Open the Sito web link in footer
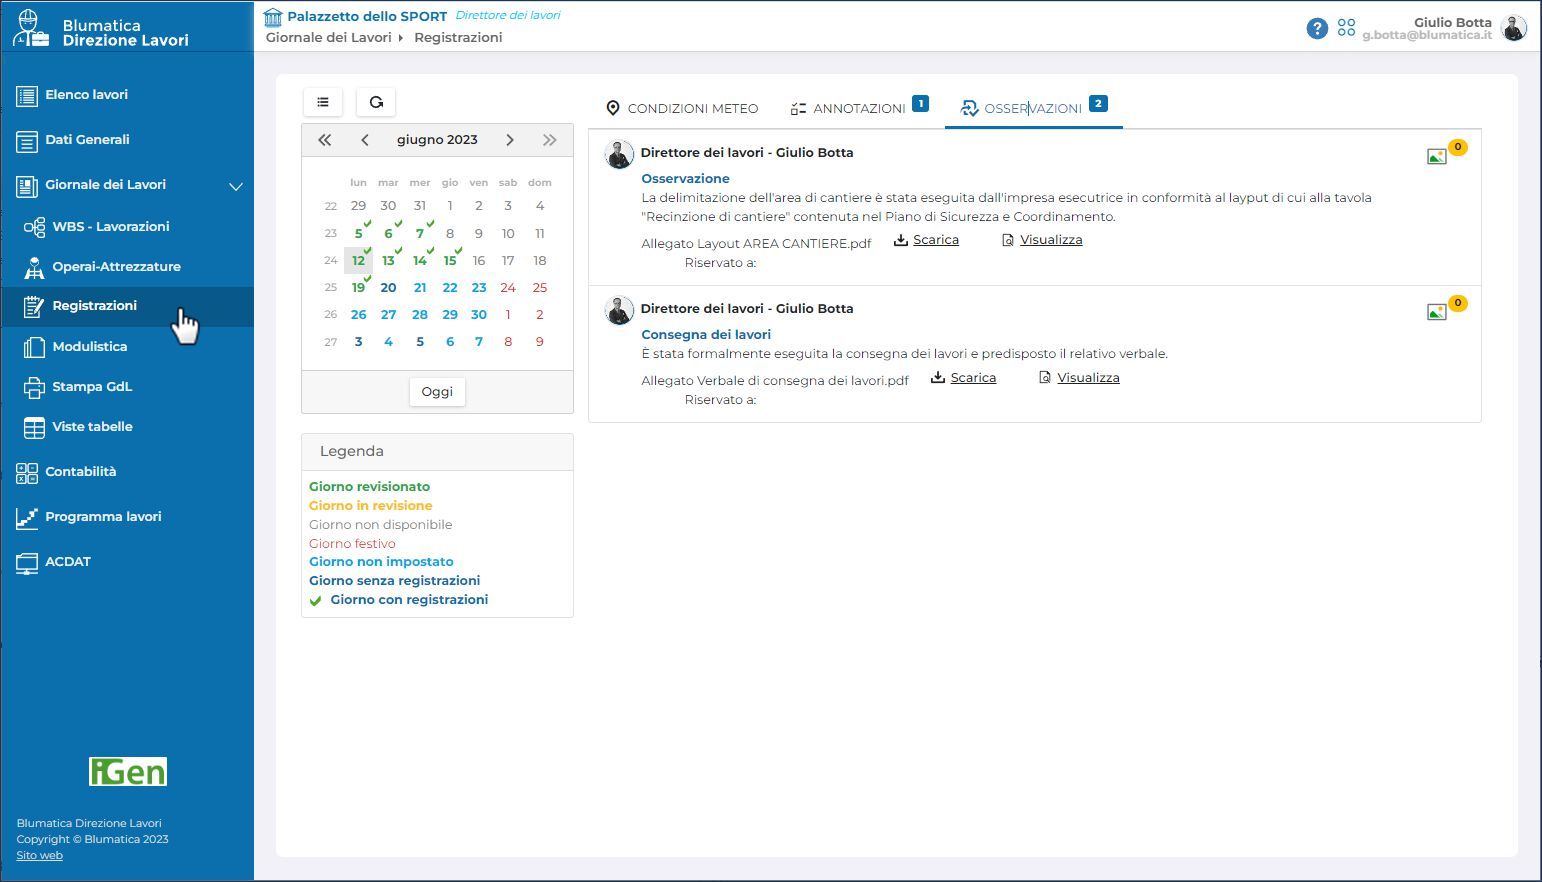The height and width of the screenshot is (882, 1542). tap(39, 856)
